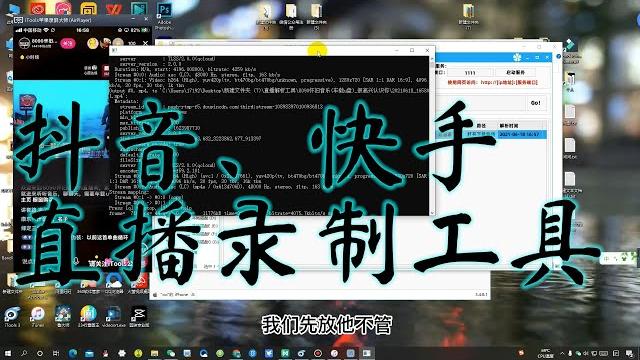Viewport: 640px width, 360px height.
Task: Launch Microsoft Edge from taskbar
Action: tap(73, 353)
